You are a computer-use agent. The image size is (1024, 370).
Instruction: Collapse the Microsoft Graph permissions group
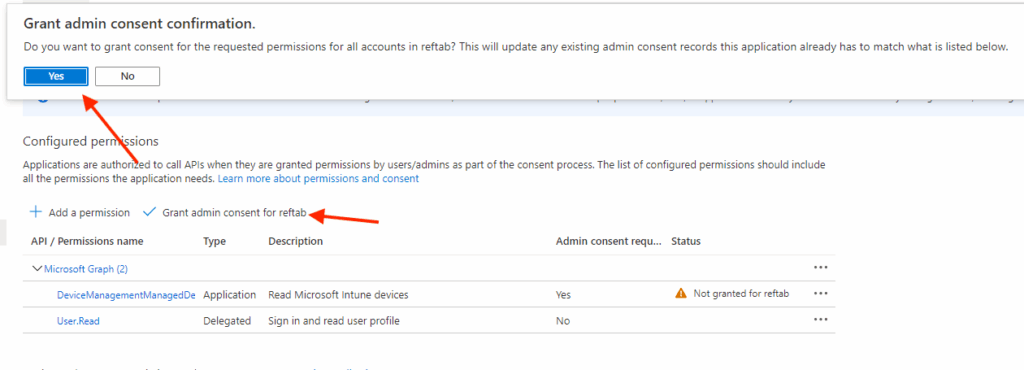click(37, 268)
